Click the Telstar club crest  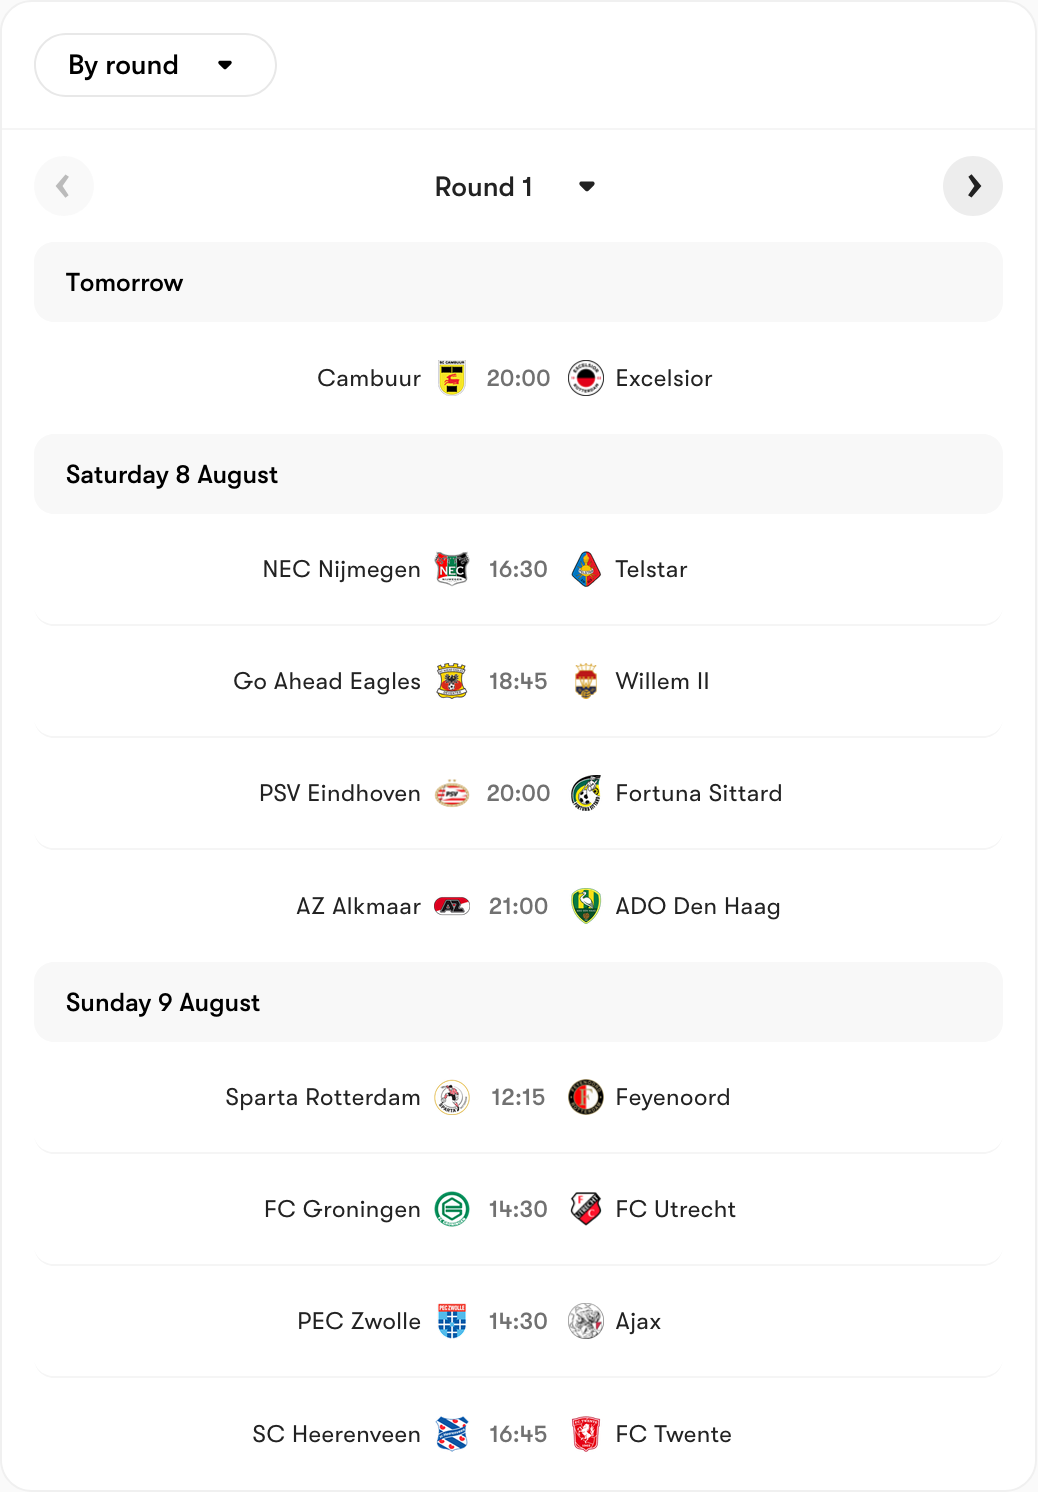pos(586,569)
